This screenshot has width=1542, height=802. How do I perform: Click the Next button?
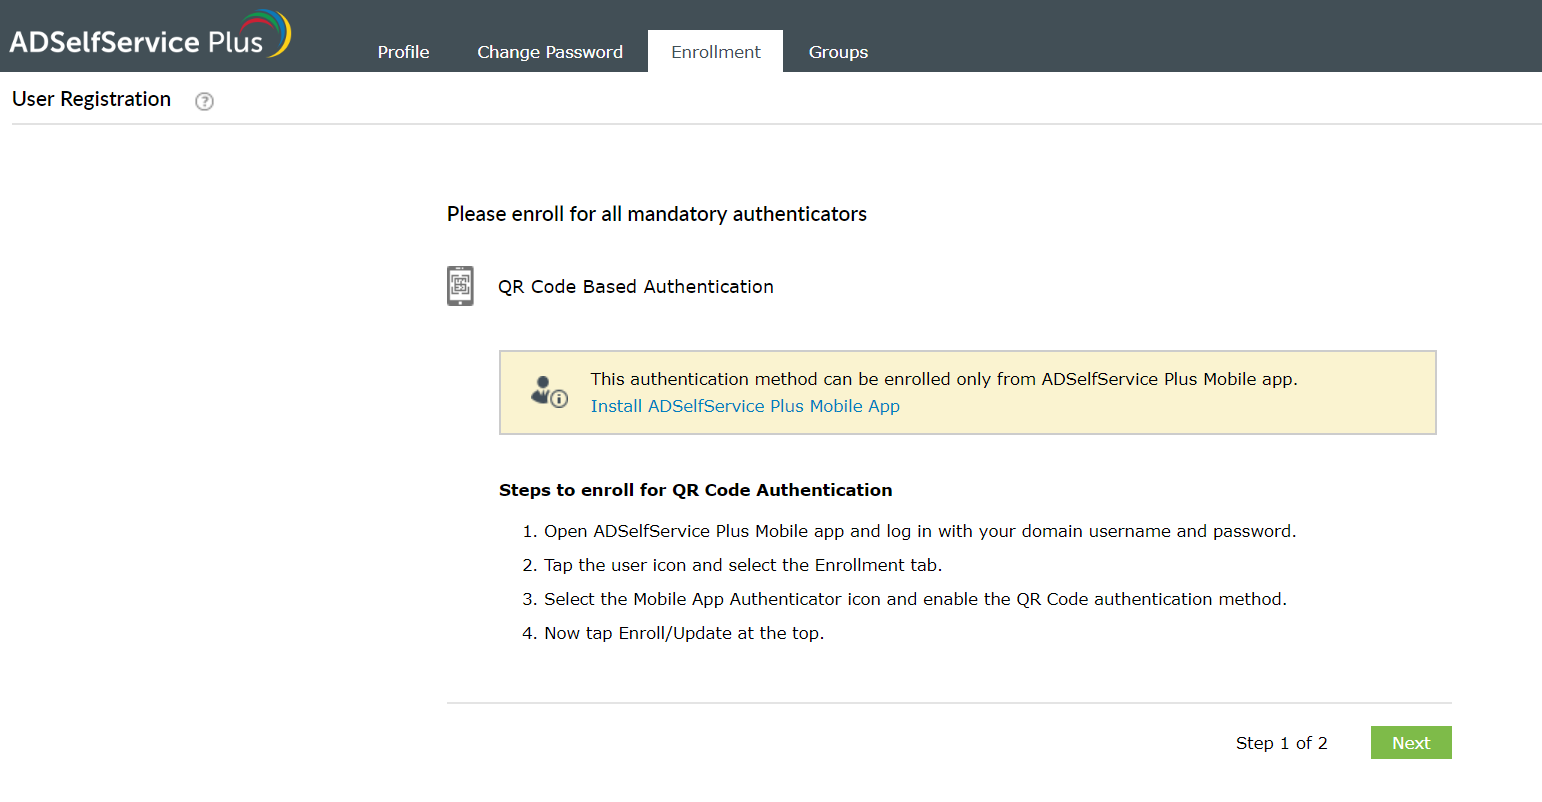pos(1411,742)
